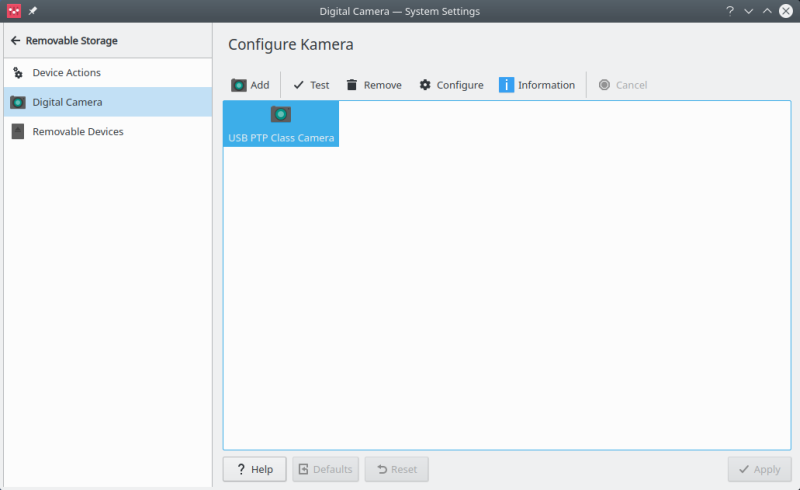Close the System Settings window

click(x=786, y=11)
